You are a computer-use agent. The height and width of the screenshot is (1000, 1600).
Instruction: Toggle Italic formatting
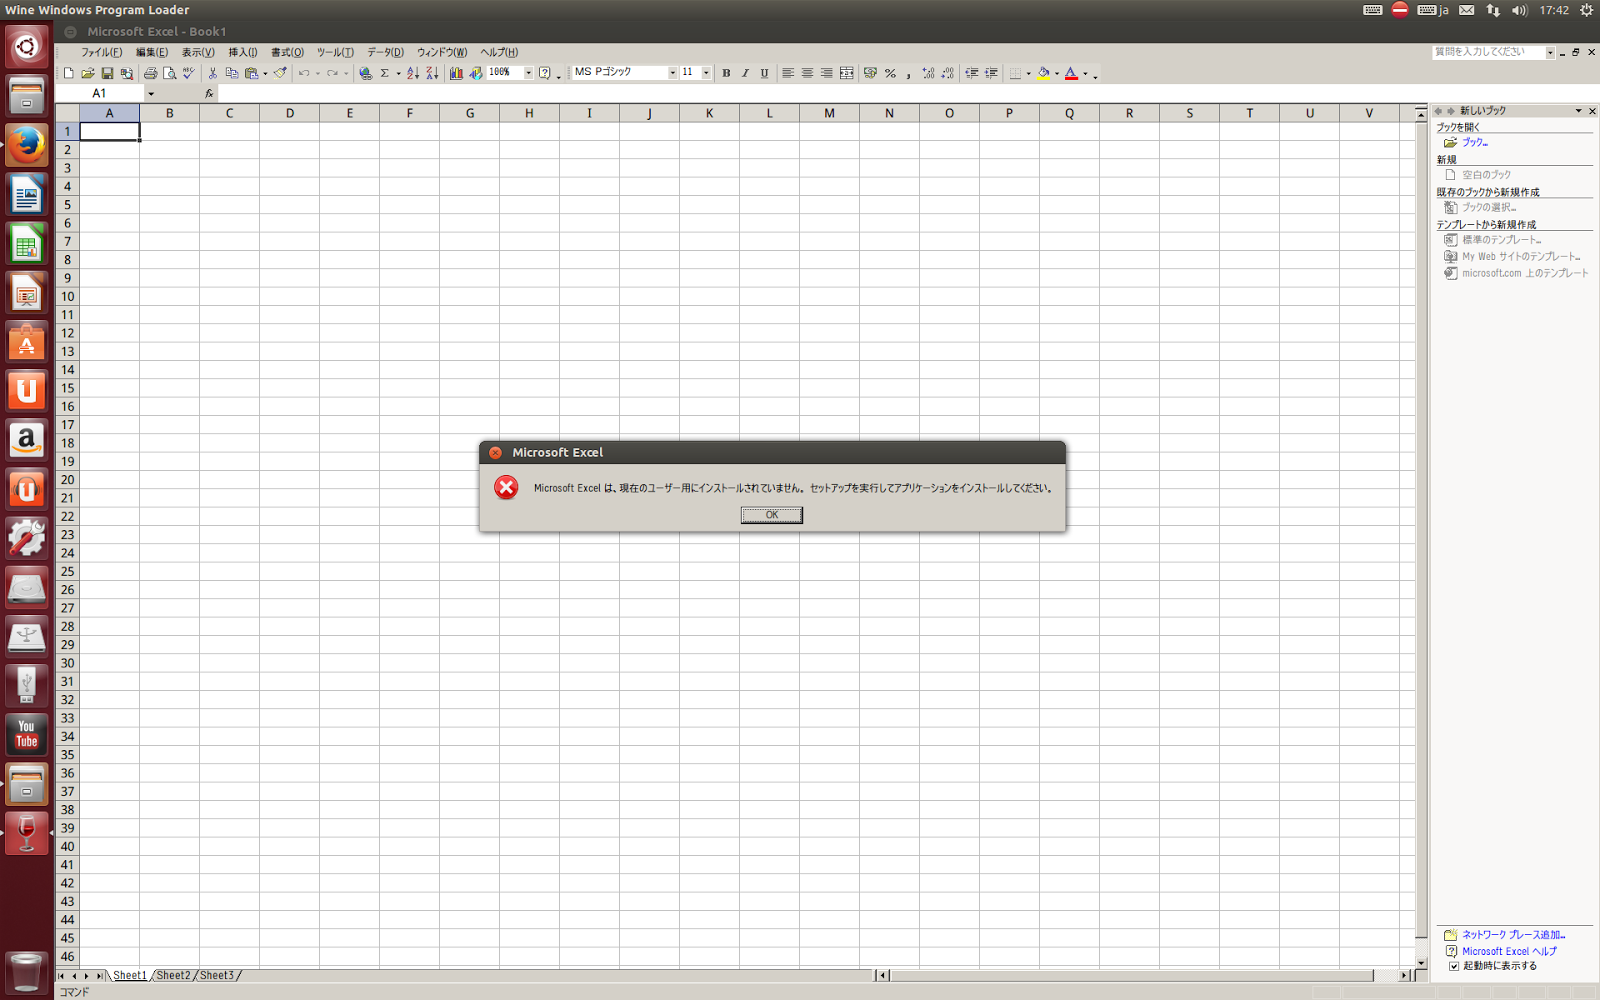745,73
